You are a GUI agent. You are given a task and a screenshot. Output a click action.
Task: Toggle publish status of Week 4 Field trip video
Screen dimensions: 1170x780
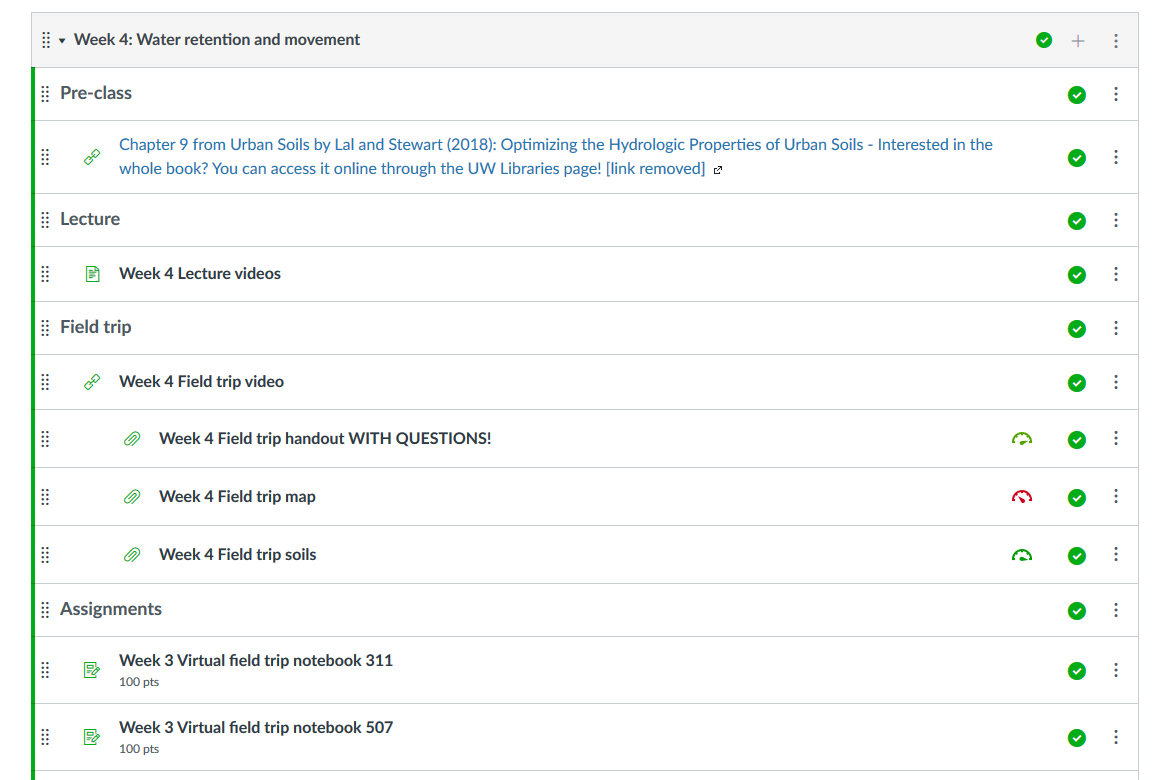tap(1076, 383)
